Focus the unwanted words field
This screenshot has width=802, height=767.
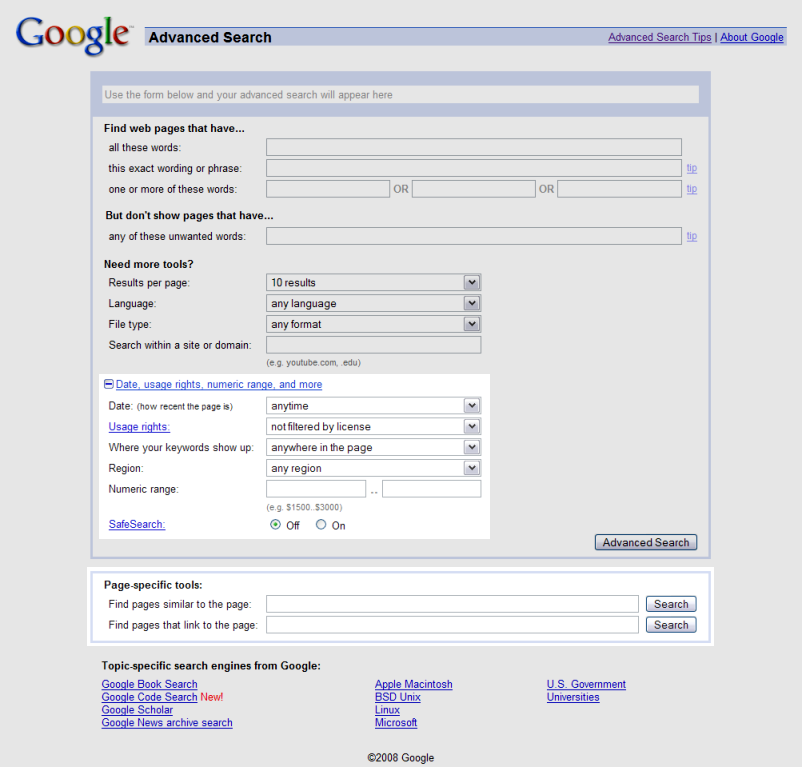[474, 236]
